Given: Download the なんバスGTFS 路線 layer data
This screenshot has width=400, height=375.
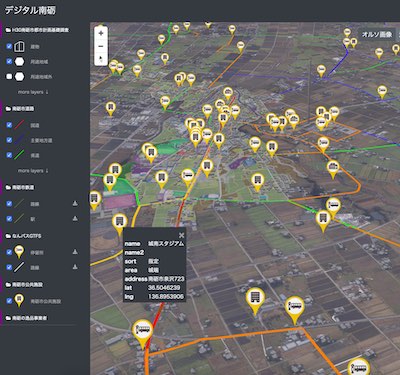Looking at the screenshot, I should [75, 267].
